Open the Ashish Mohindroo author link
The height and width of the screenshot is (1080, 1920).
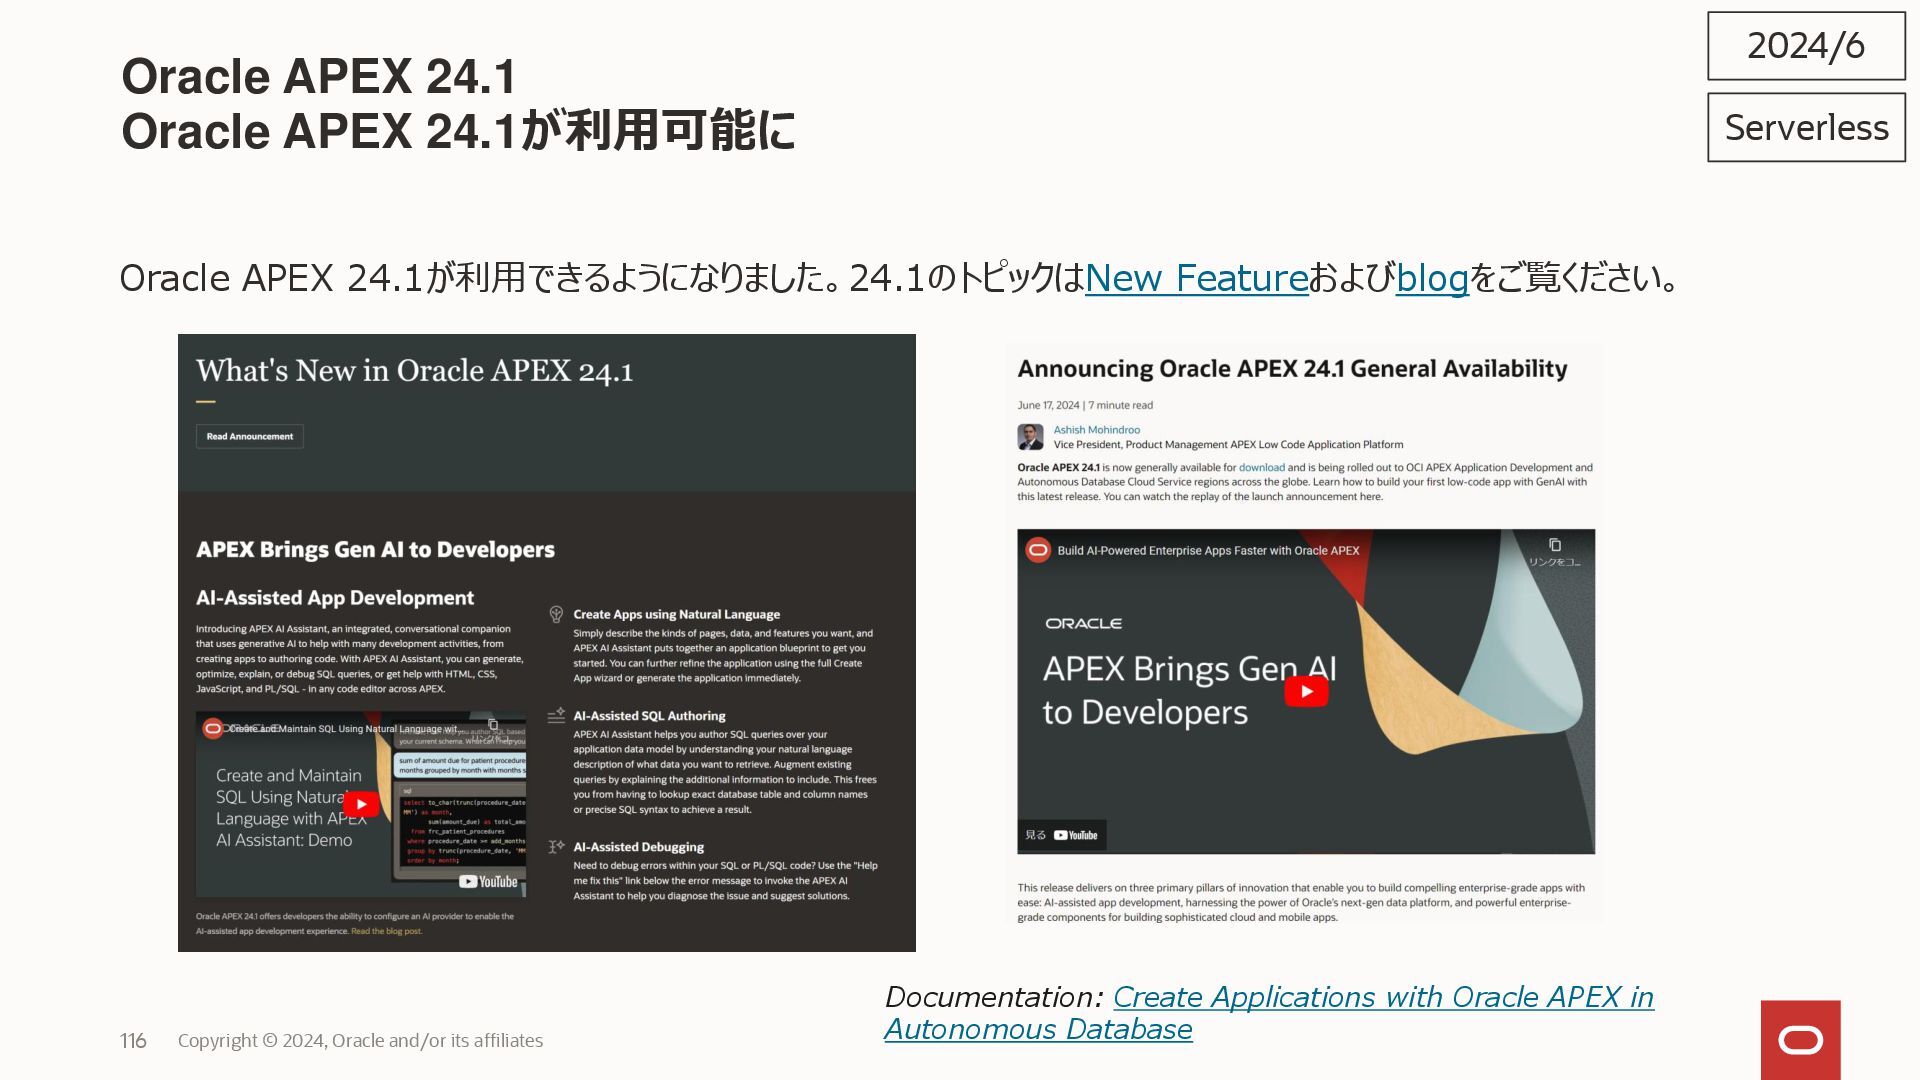coord(1096,430)
